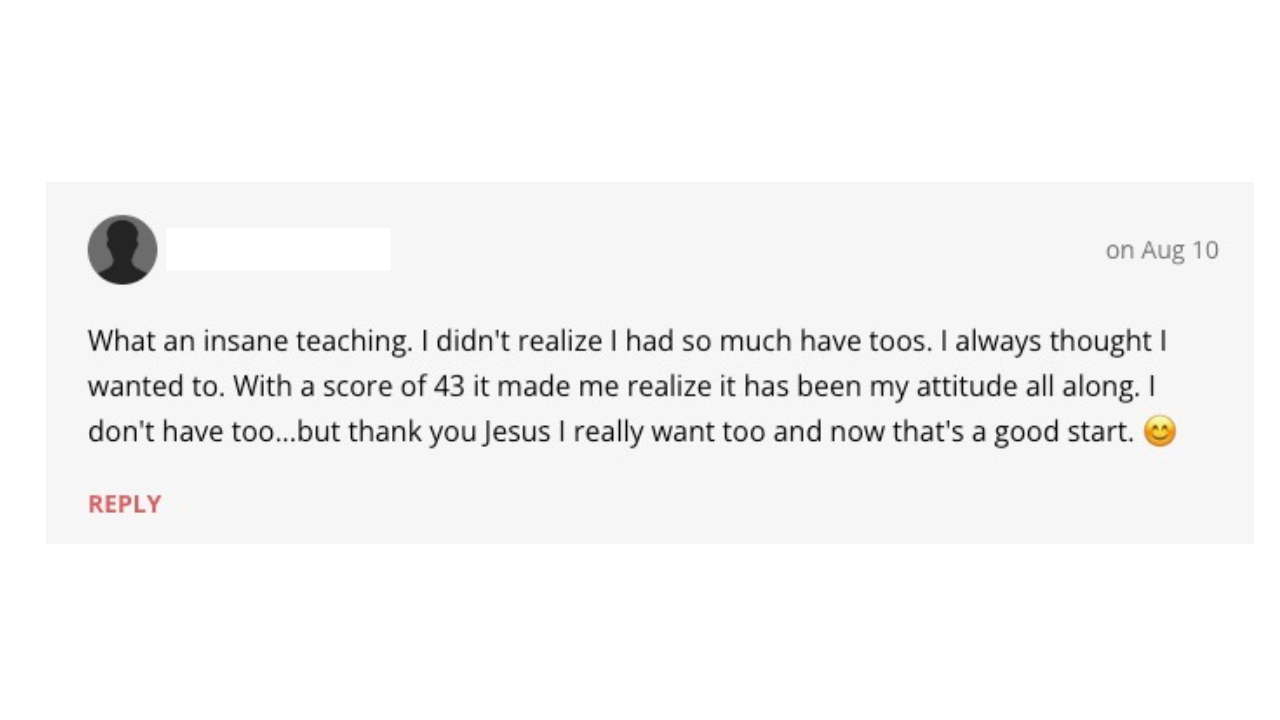Click the phrase "What an insane teaching"
The width and height of the screenshot is (1280, 720).
(248, 341)
